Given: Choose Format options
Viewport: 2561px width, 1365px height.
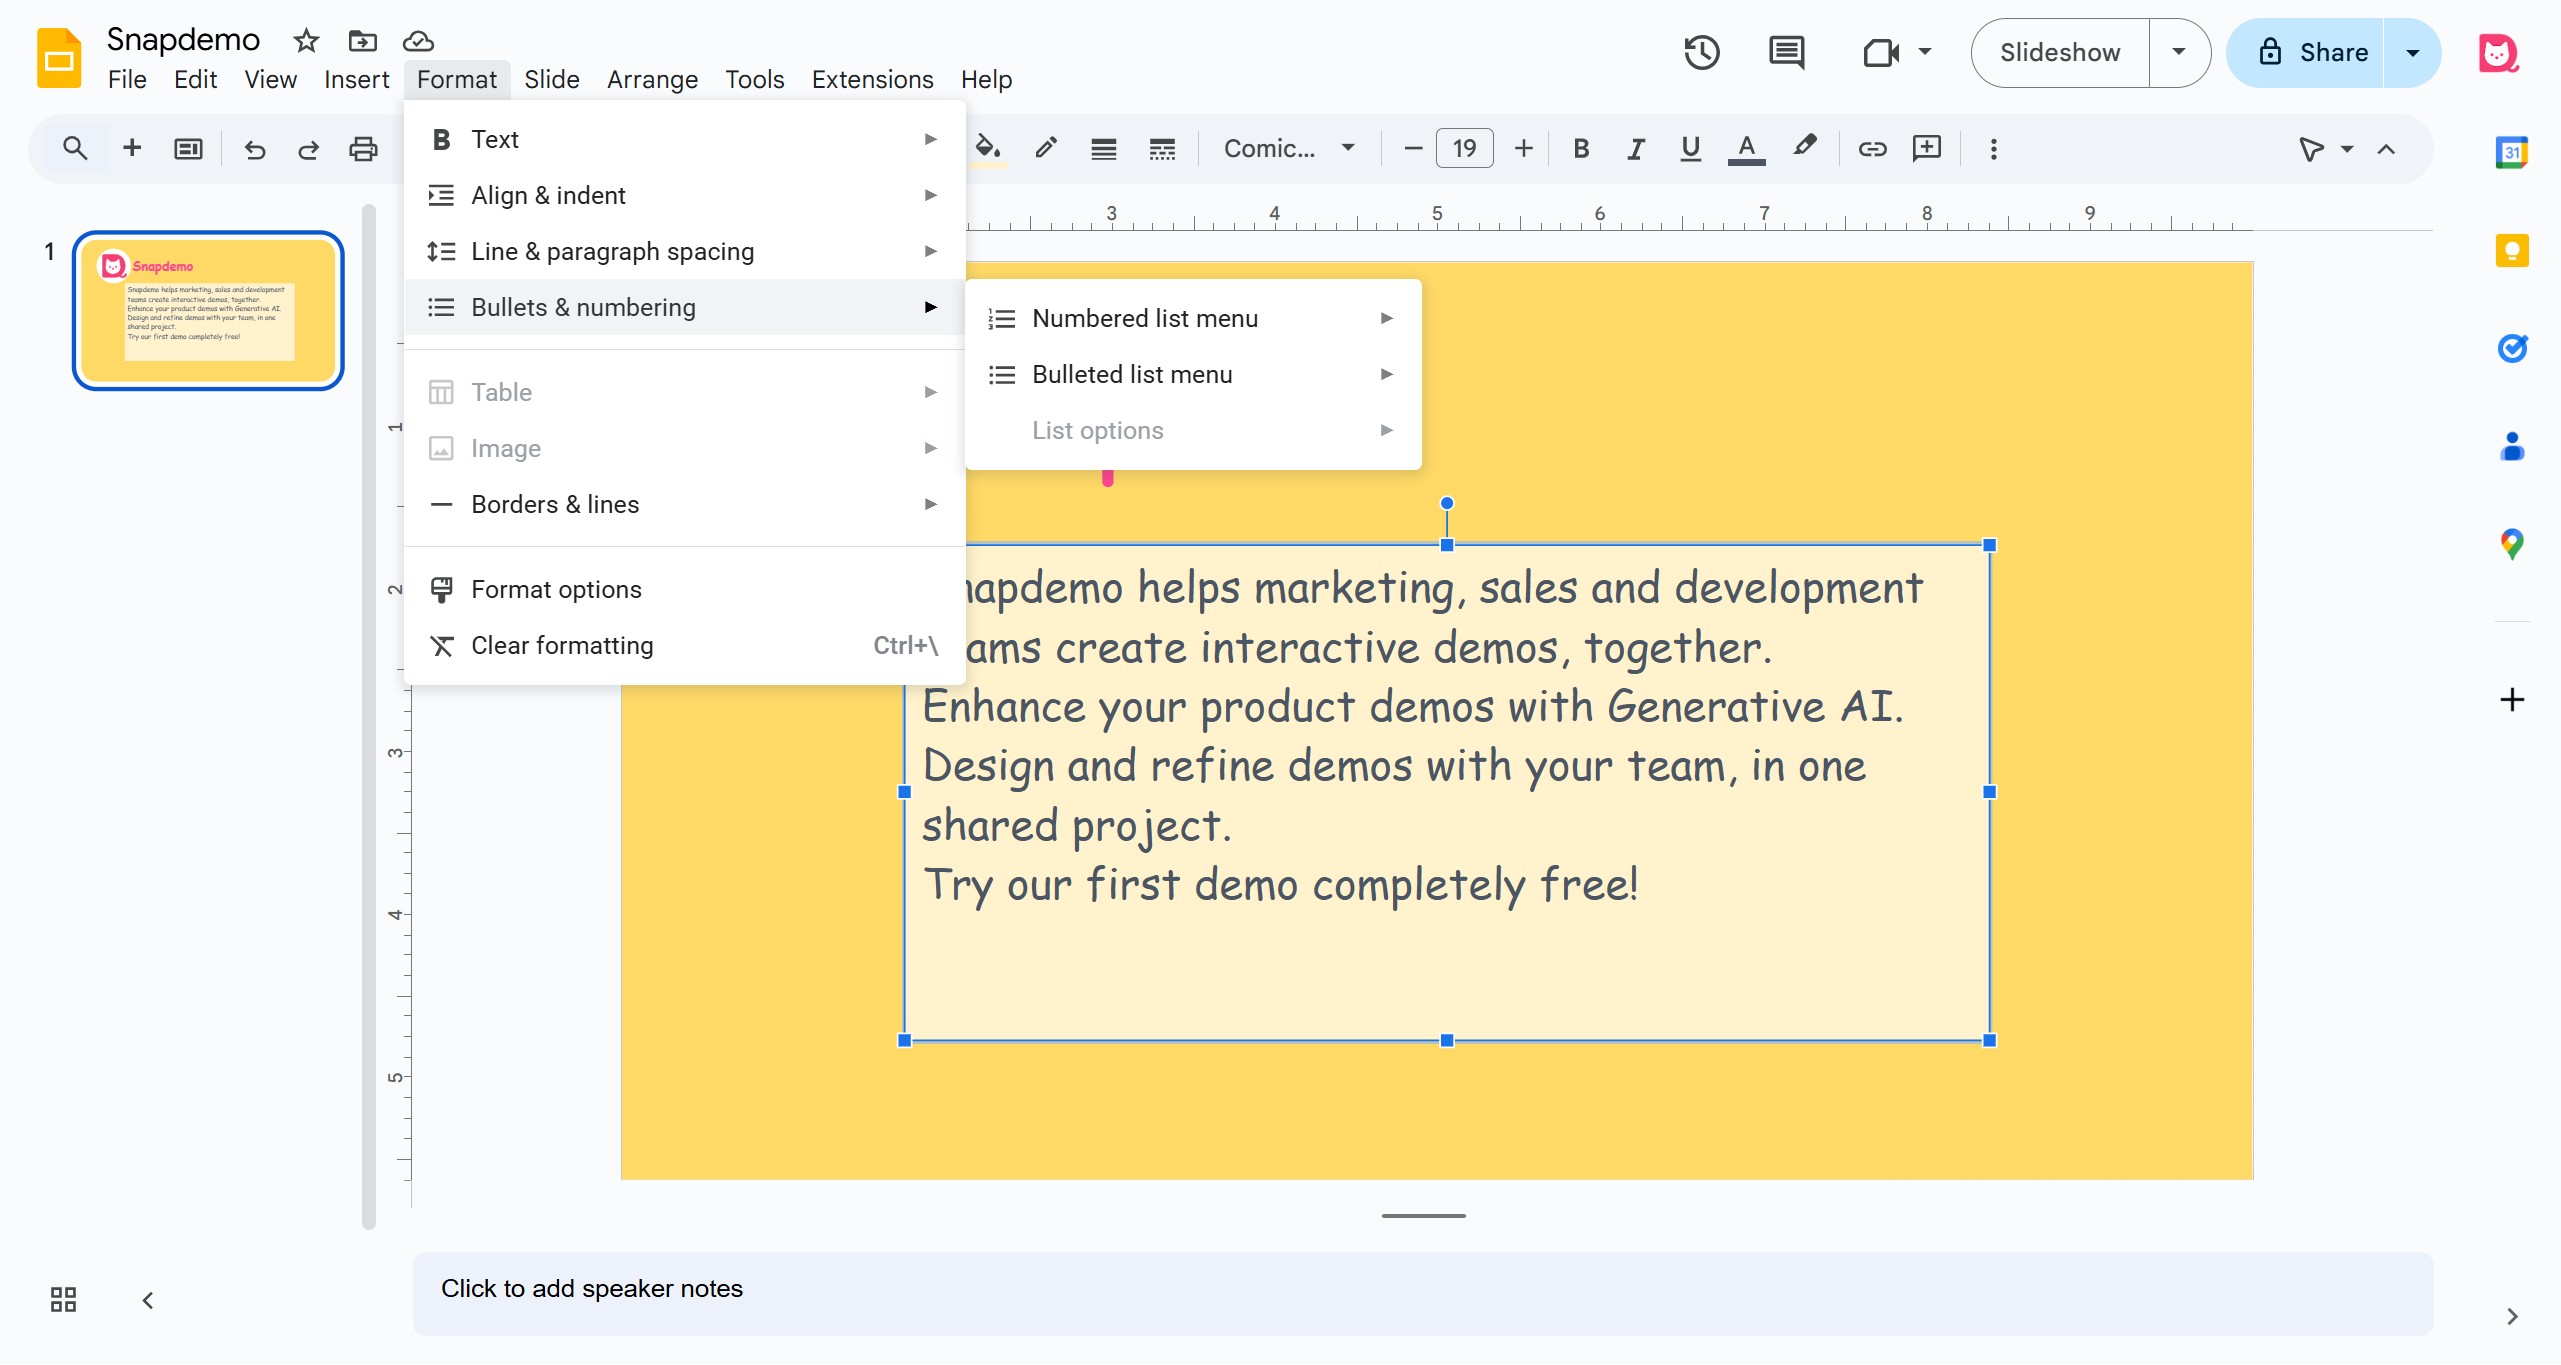Looking at the screenshot, I should click(x=684, y=589).
